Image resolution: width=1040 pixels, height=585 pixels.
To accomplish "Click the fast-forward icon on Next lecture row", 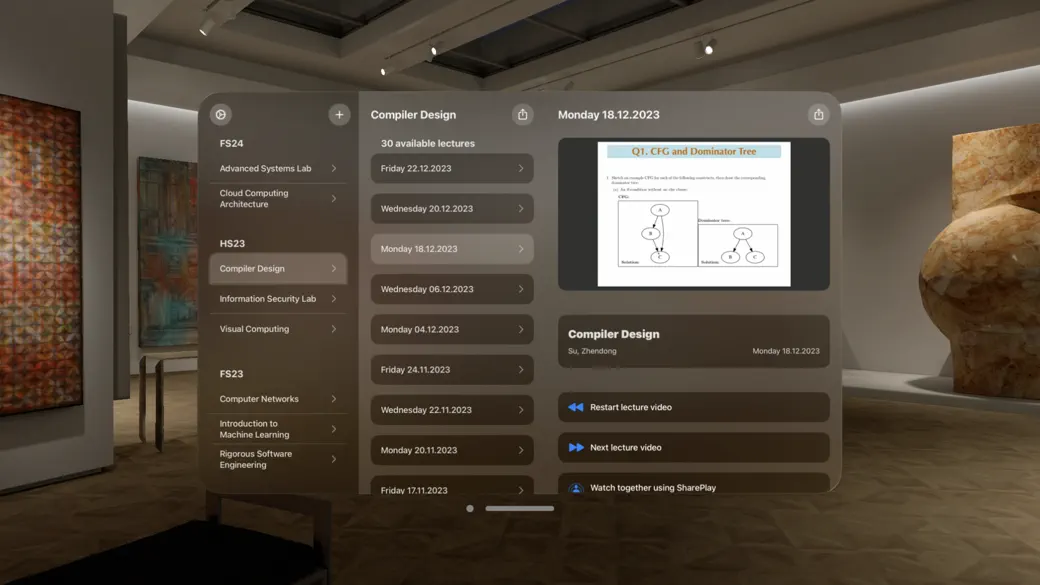I will [x=576, y=447].
